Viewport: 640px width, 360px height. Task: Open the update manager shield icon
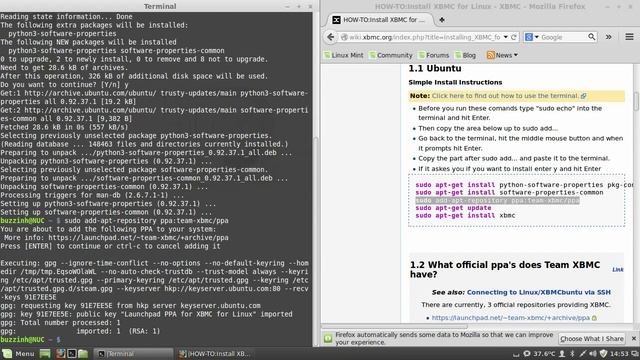(x=603, y=353)
